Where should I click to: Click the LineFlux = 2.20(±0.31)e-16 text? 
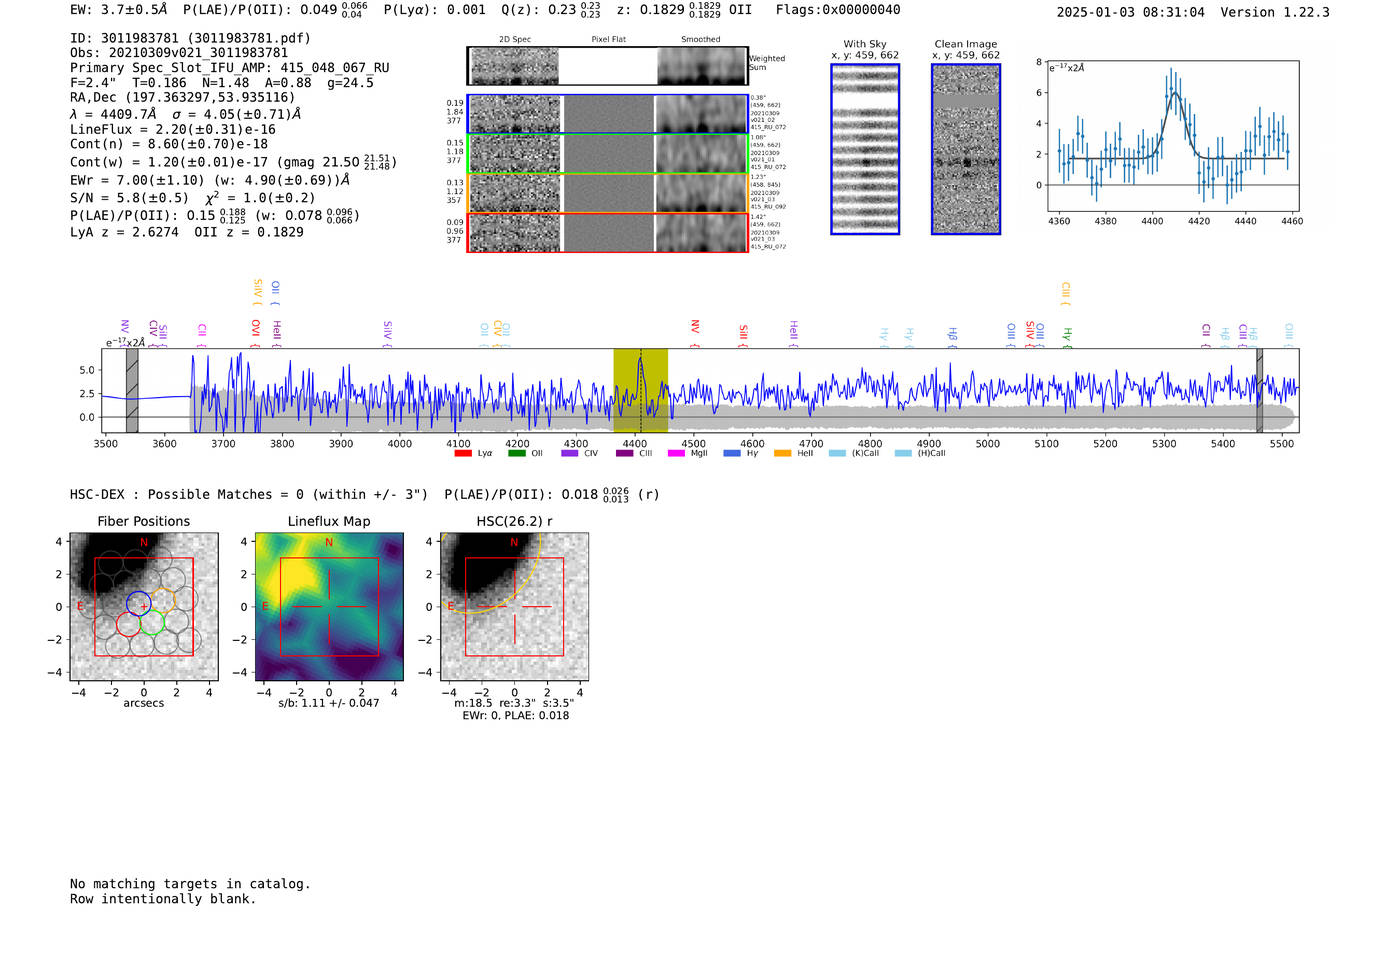[x=173, y=130]
